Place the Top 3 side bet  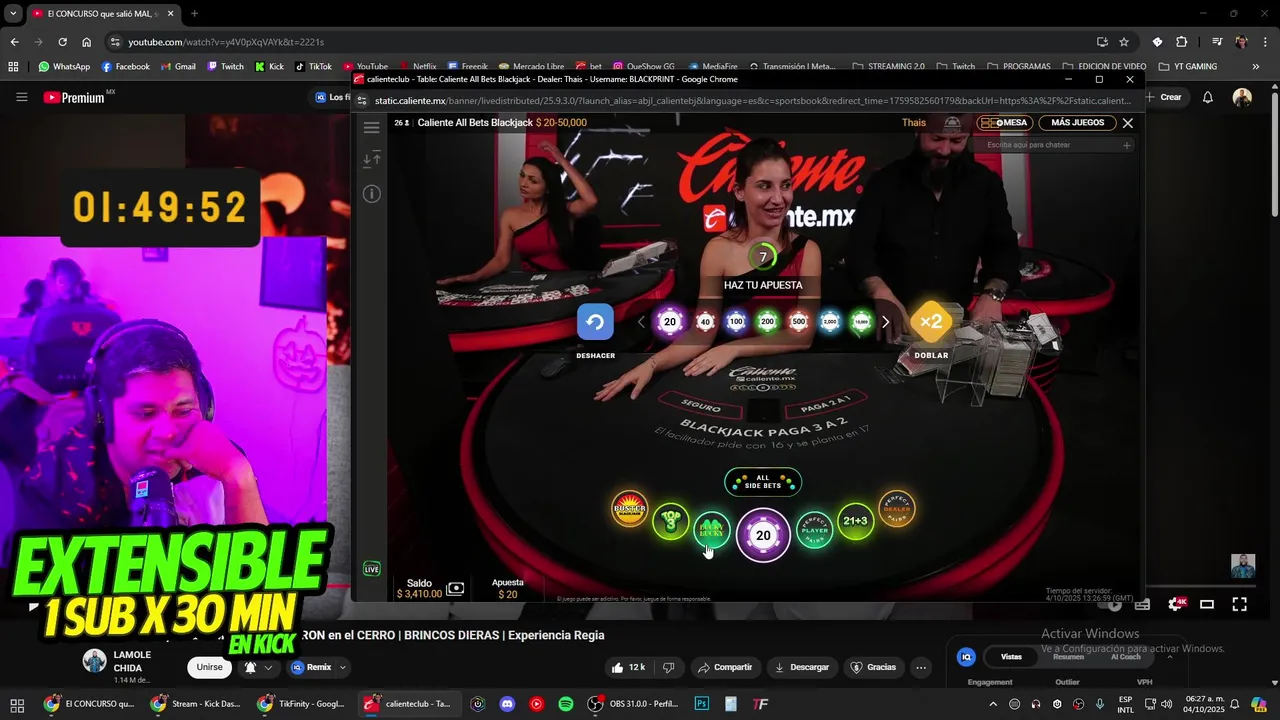[x=671, y=521]
